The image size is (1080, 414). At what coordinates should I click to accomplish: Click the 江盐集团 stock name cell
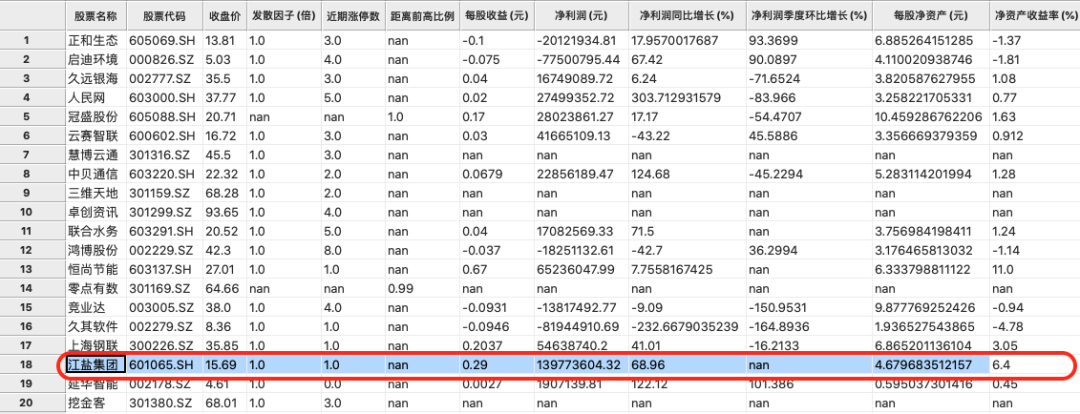coord(96,363)
